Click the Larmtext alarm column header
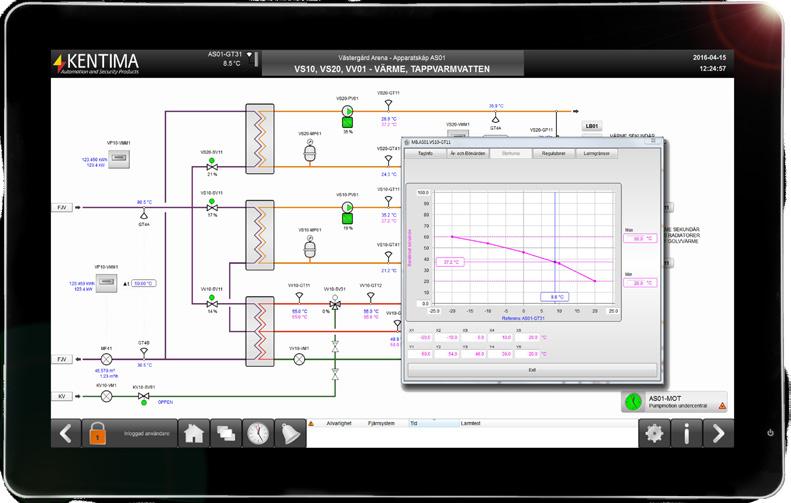Image resolution: width=791 pixels, height=503 pixels. [470, 423]
